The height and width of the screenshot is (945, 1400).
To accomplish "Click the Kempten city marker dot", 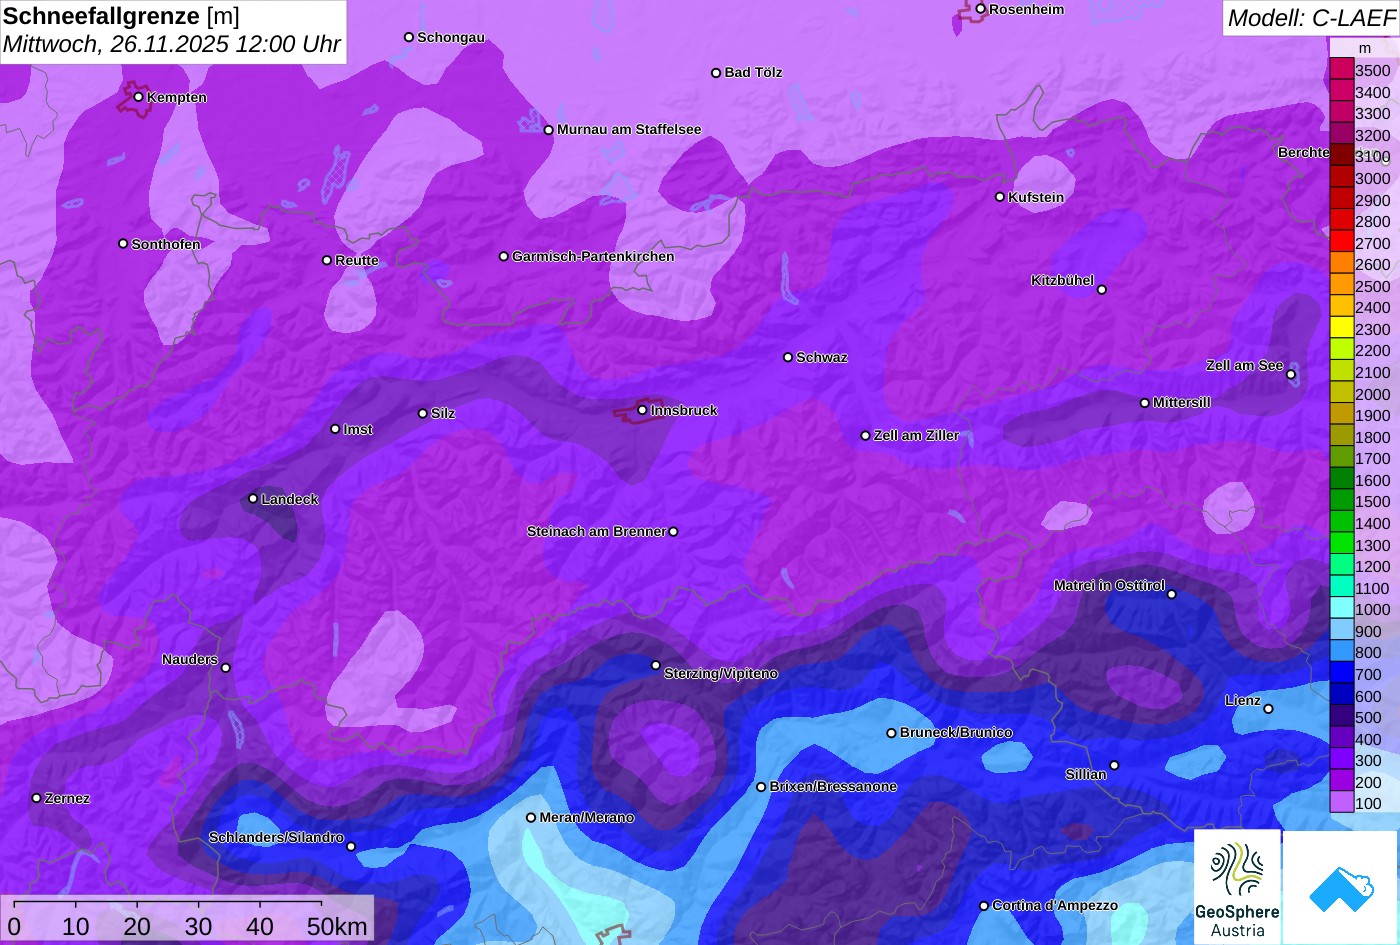I will (138, 97).
